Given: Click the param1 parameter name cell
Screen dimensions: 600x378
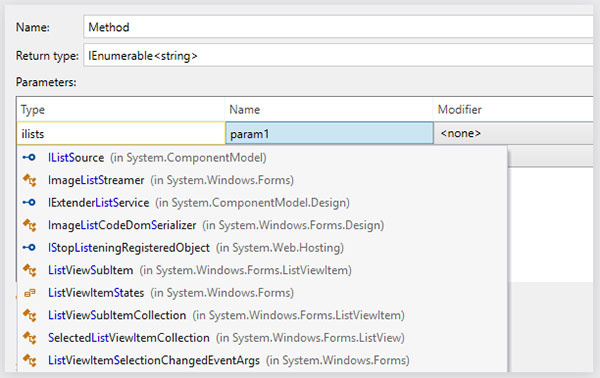Looking at the screenshot, I should pos(329,134).
